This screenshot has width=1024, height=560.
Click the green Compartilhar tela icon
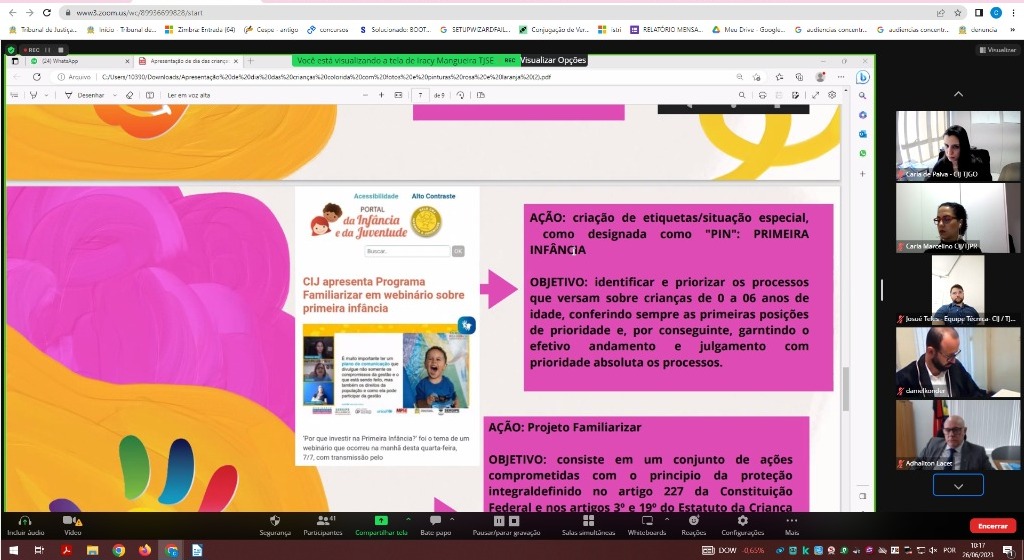click(x=380, y=521)
